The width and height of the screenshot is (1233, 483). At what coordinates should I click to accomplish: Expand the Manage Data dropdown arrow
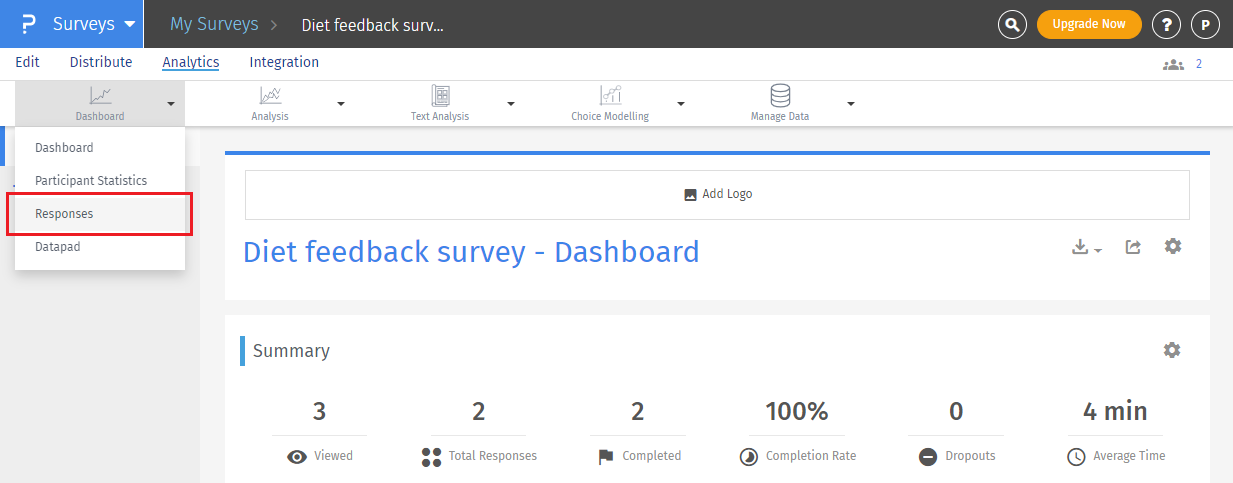pos(851,103)
